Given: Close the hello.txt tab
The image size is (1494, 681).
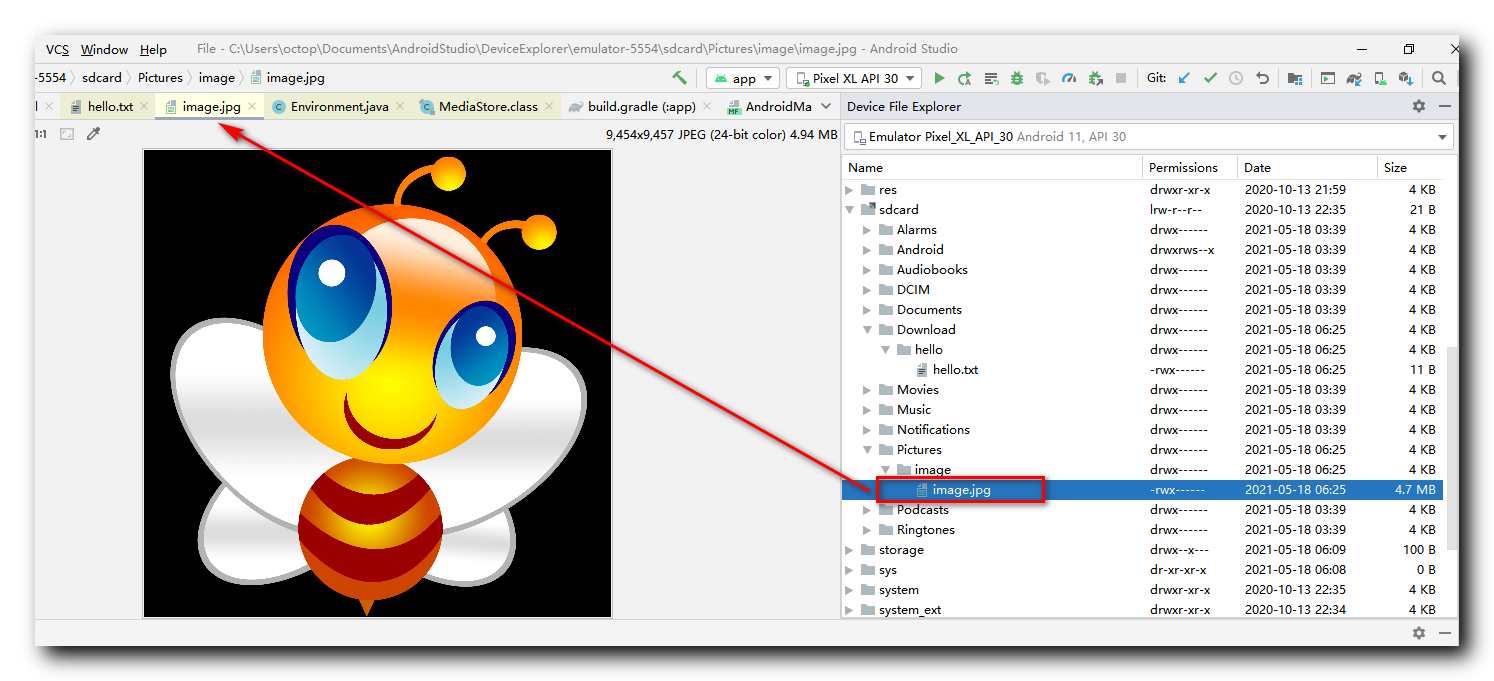Looking at the screenshot, I should tap(144, 106).
